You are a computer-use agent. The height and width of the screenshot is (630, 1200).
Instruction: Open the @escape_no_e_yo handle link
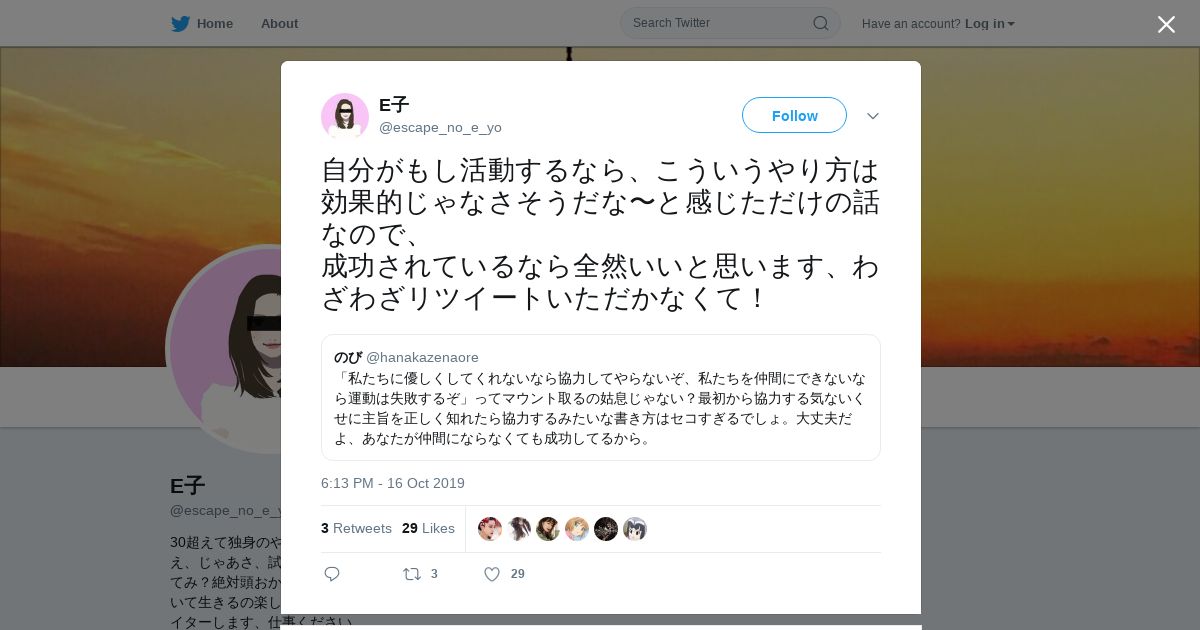[440, 128]
